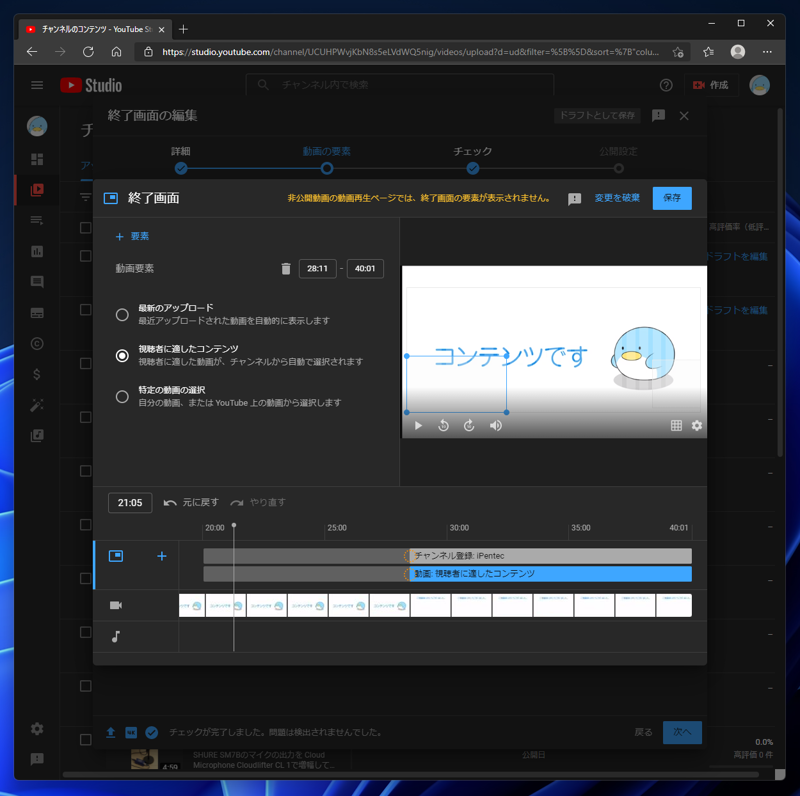Click browser home button
800x796 pixels.
(x=116, y=52)
